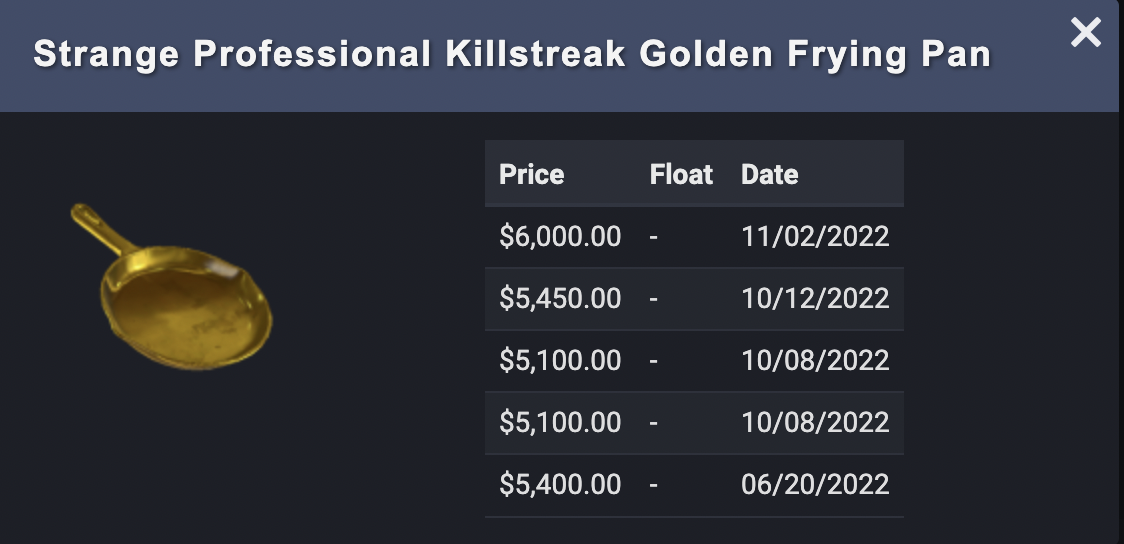Click the word Strange in the title
The image size is (1124, 544).
point(105,55)
